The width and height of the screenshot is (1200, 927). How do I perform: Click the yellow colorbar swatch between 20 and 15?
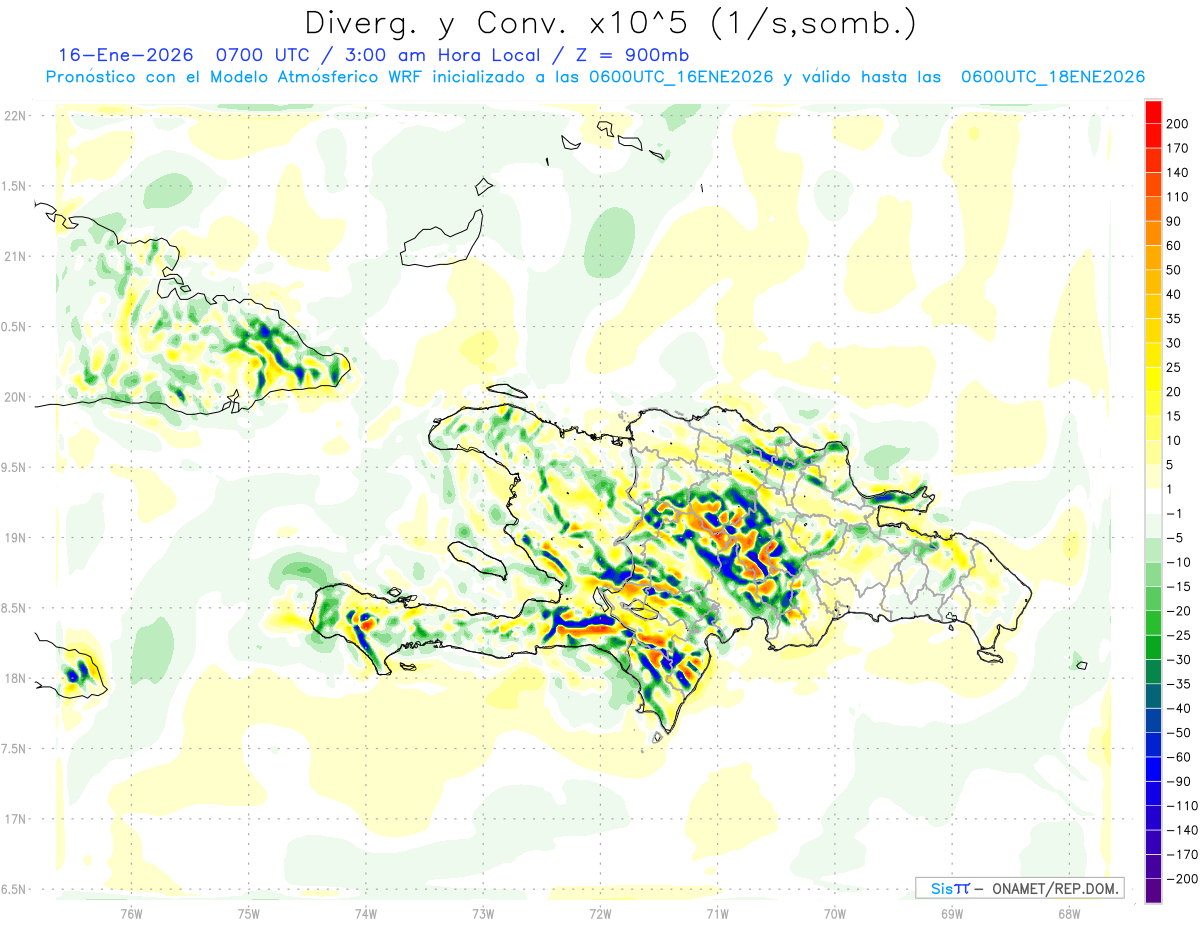pyautogui.click(x=1153, y=404)
